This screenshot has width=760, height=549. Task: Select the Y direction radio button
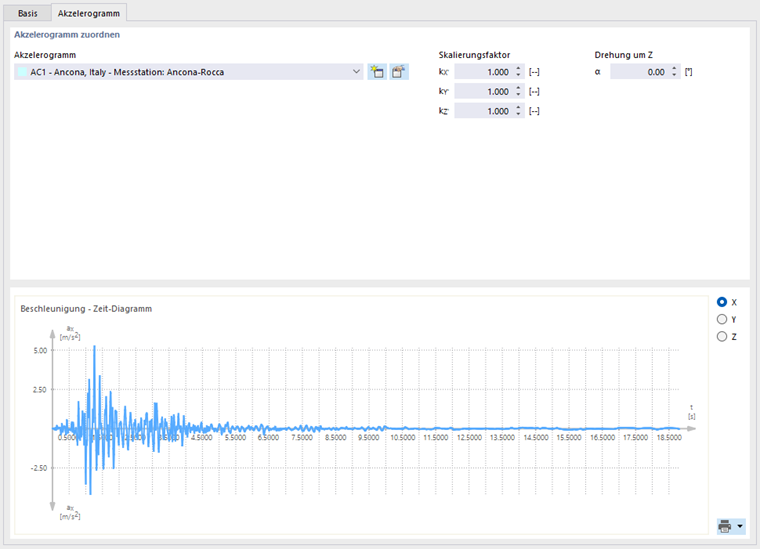point(722,319)
